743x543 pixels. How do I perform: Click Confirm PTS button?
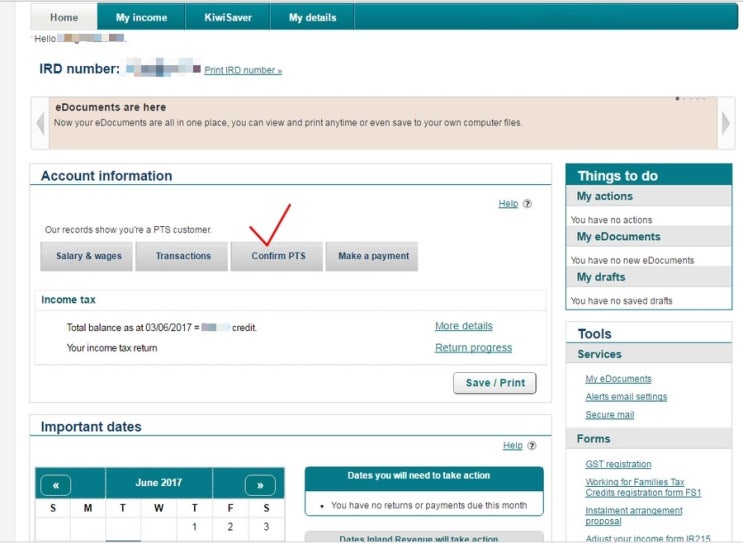click(277, 256)
